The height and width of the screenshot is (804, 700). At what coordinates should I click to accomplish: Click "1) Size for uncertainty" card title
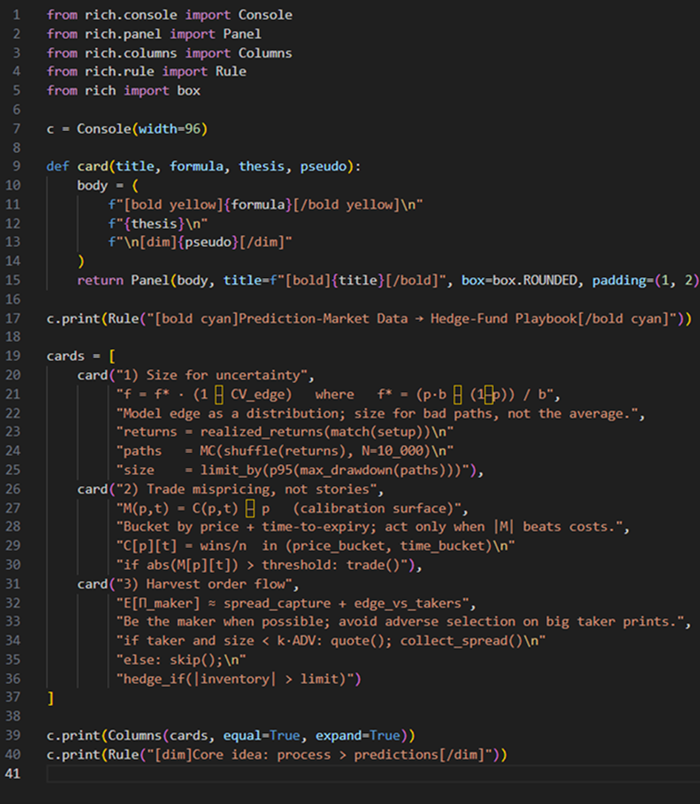click(211, 375)
